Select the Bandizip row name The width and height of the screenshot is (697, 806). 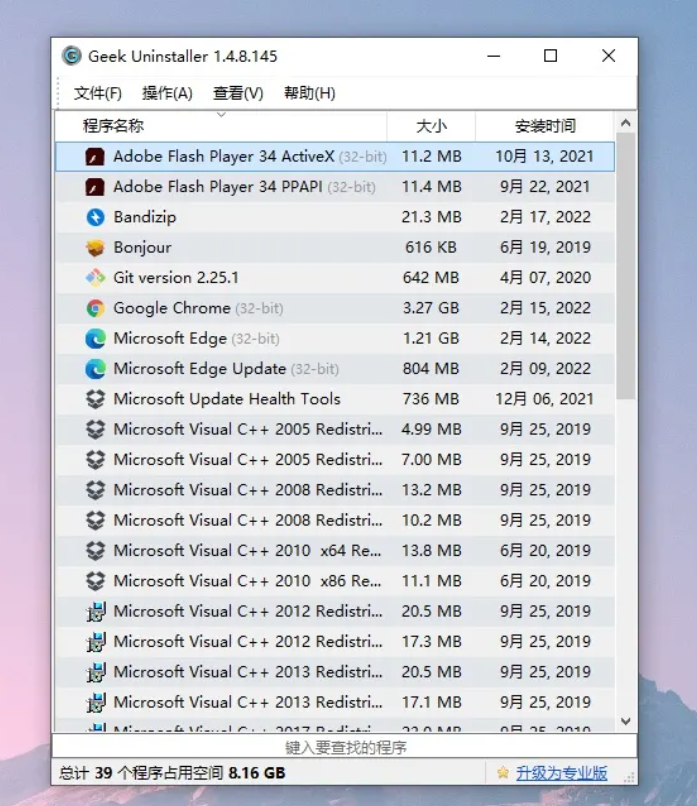click(x=144, y=217)
